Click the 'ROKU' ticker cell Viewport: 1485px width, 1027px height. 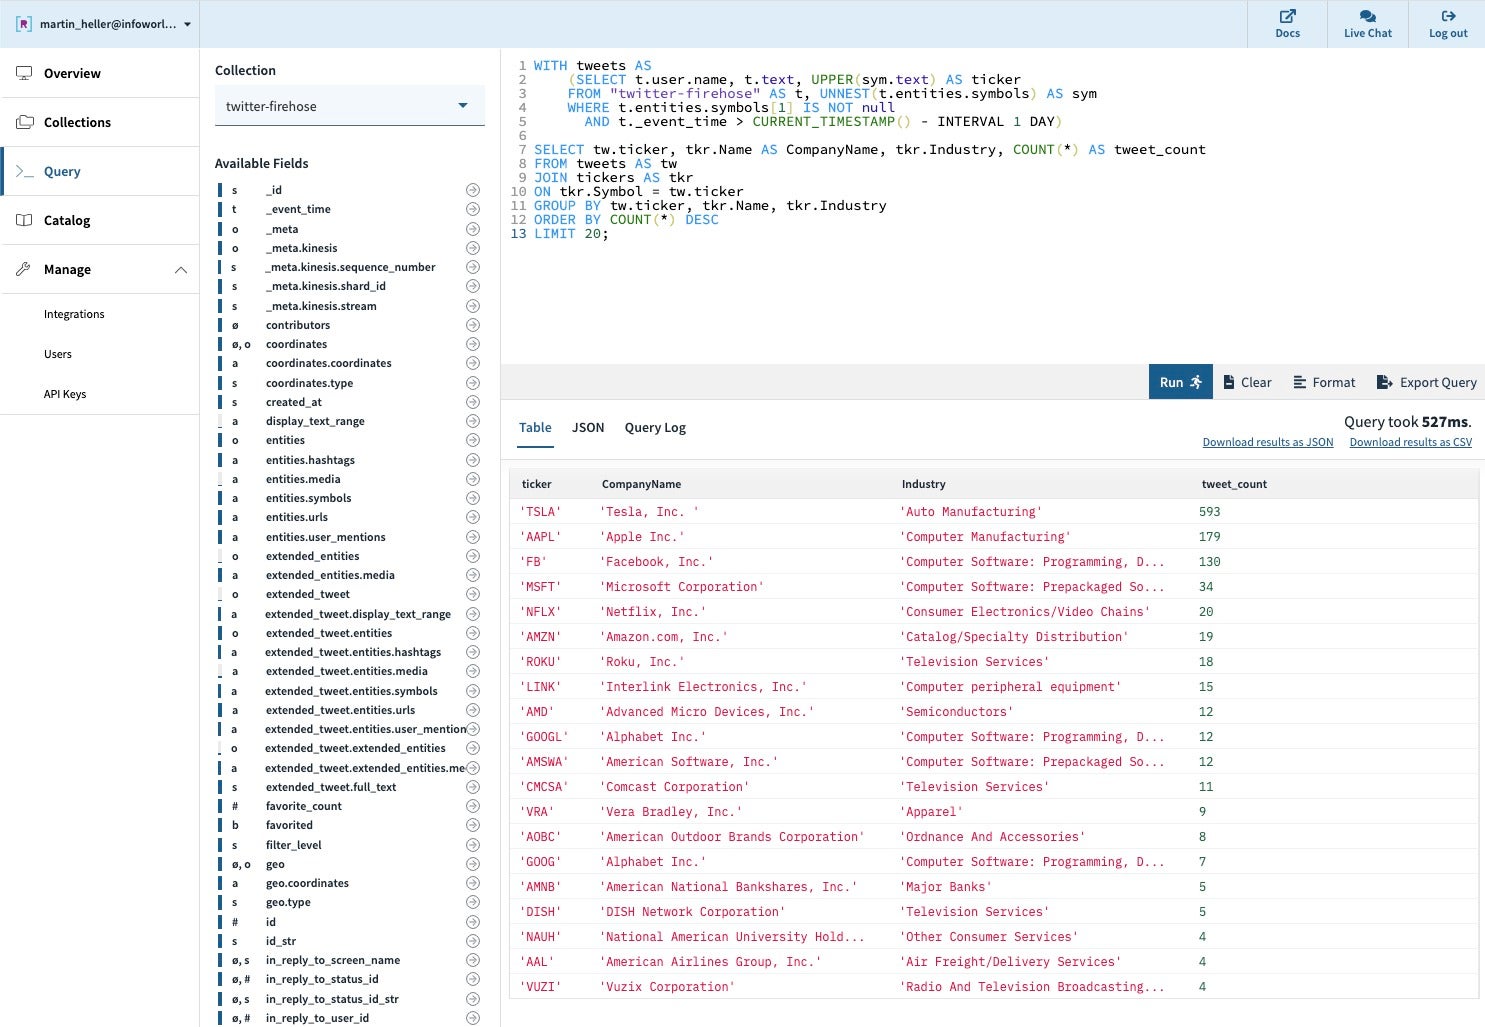[541, 662]
